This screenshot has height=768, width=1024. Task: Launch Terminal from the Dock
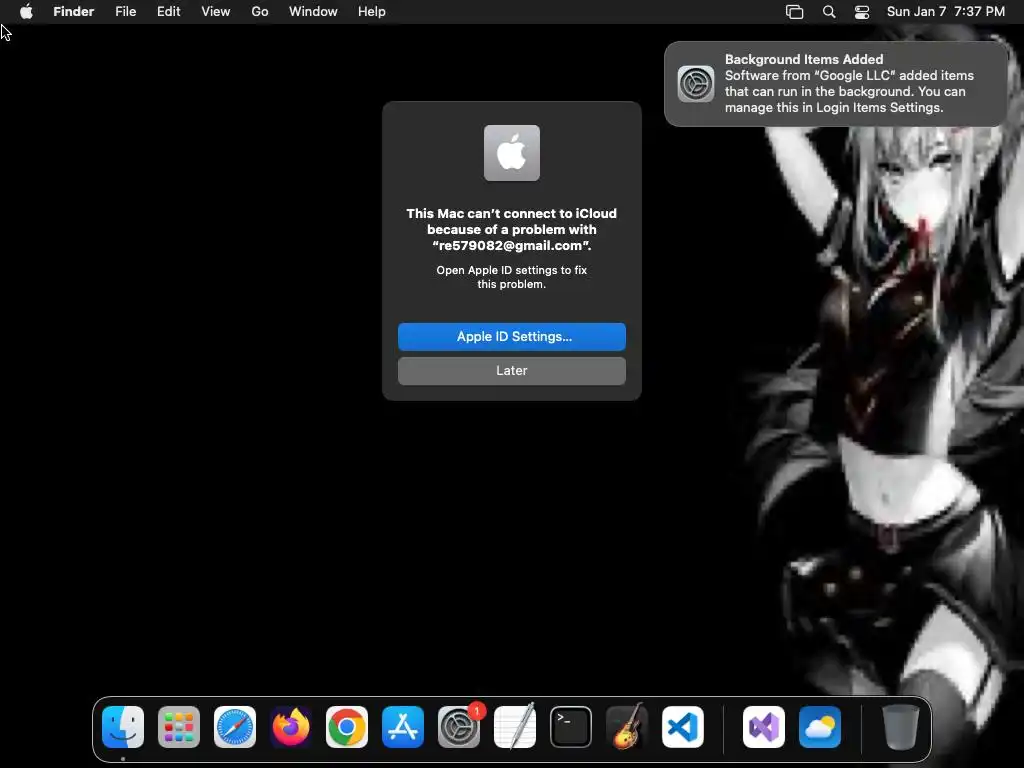(x=571, y=727)
